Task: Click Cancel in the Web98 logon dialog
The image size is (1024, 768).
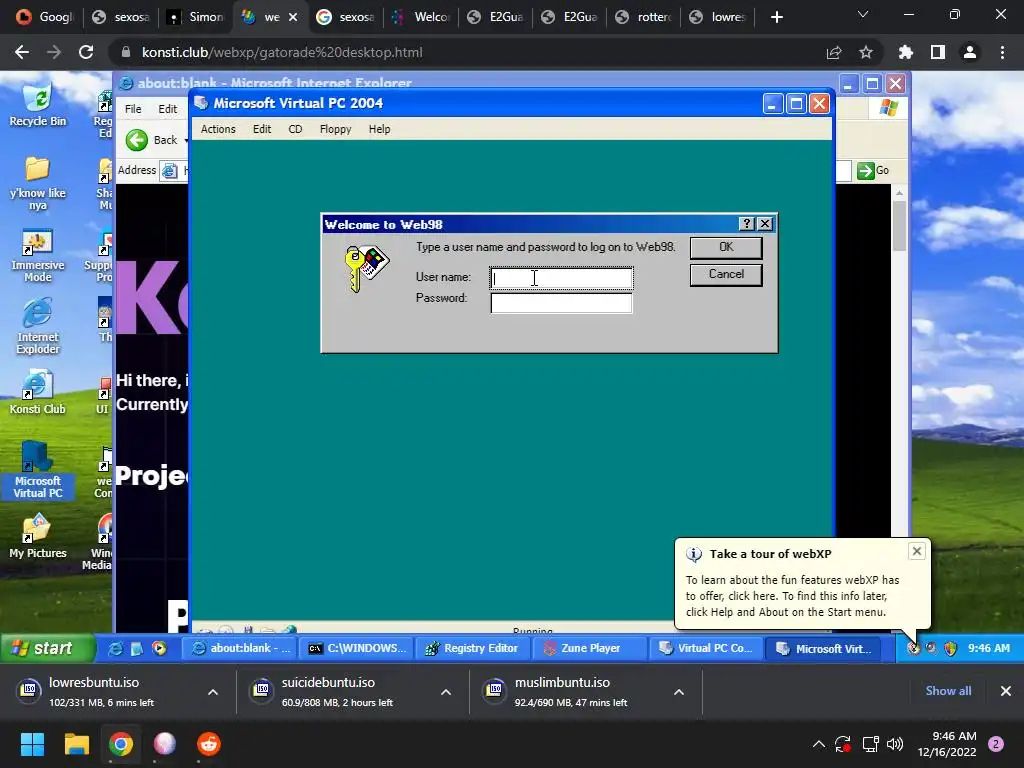Action: [726, 274]
